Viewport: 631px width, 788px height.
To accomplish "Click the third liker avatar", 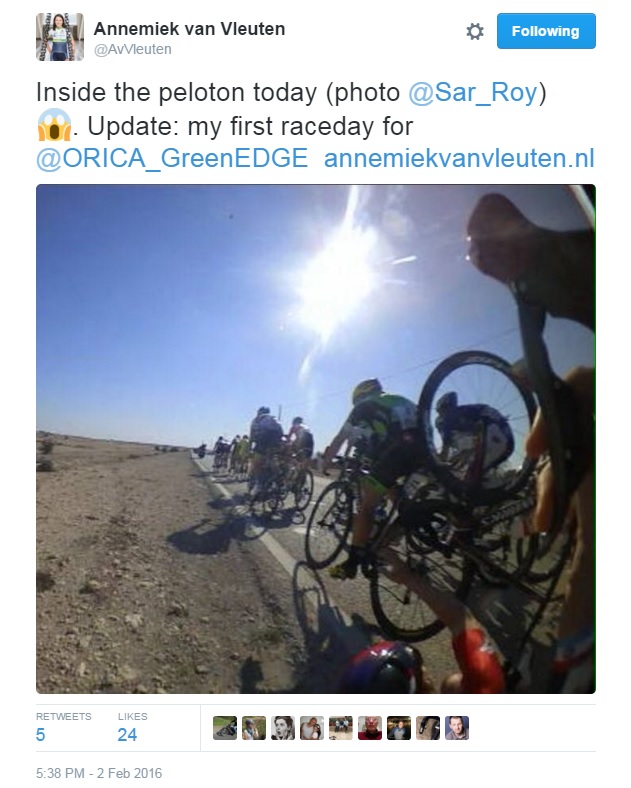I will (283, 728).
